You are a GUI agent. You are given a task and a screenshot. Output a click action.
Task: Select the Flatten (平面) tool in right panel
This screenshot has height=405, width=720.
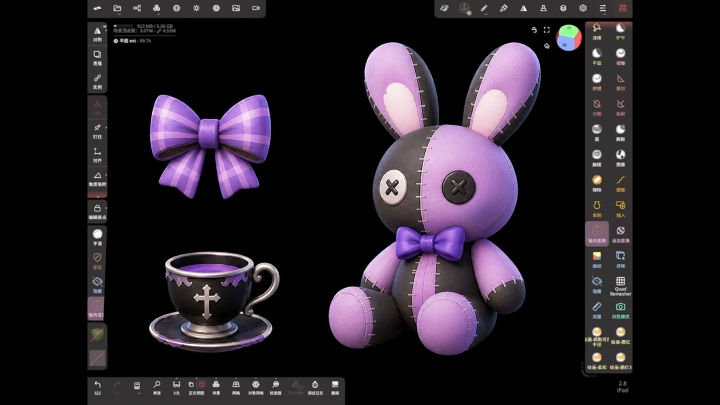597,56
